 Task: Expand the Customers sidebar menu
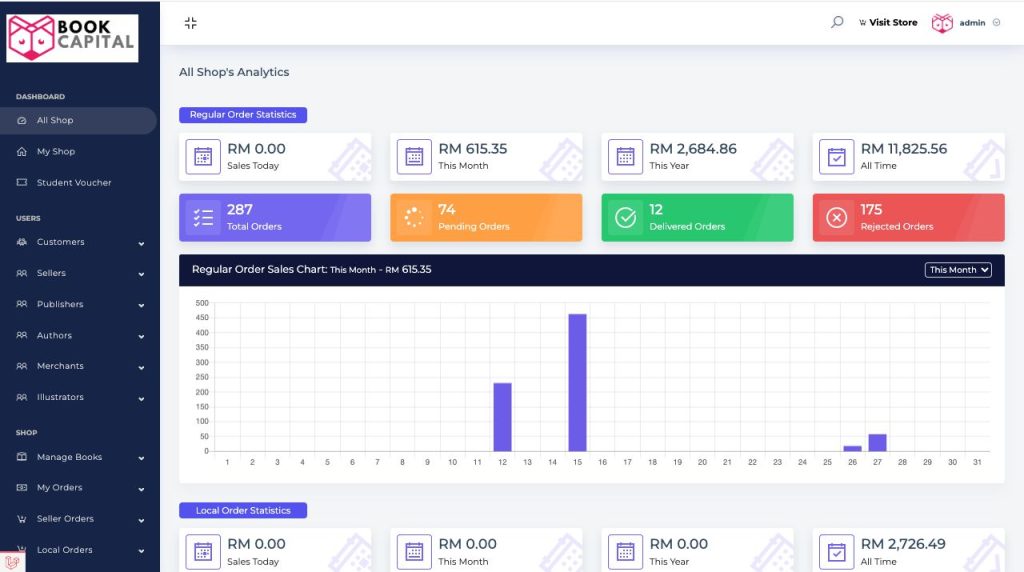(80, 242)
